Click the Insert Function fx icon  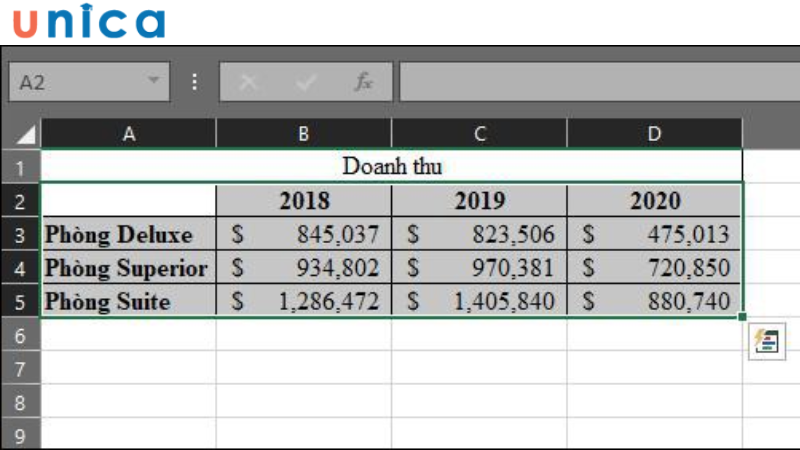(x=364, y=82)
